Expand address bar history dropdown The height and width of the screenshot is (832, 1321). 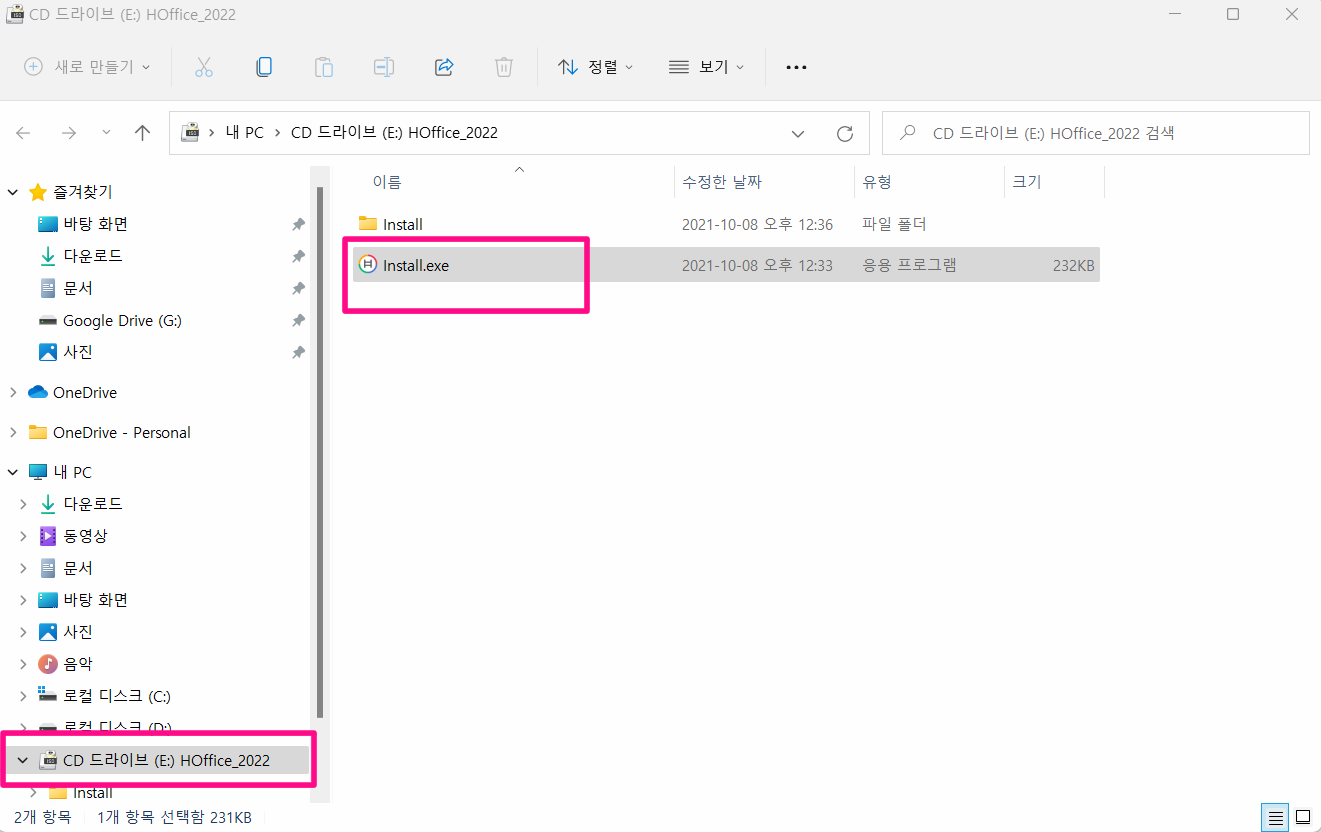pyautogui.click(x=798, y=133)
